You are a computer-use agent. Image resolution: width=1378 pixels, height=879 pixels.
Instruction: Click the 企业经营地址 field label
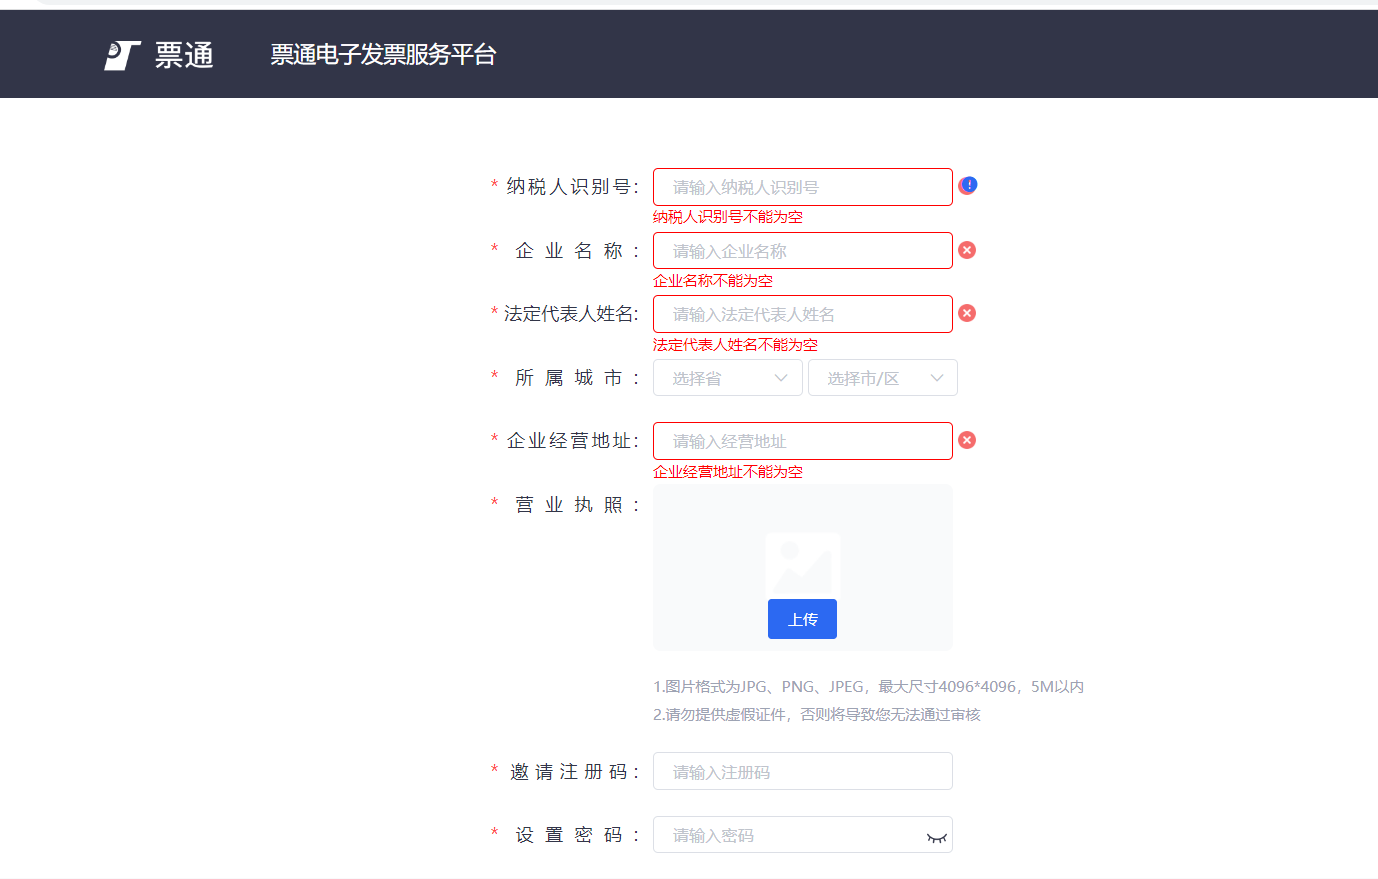pos(571,440)
